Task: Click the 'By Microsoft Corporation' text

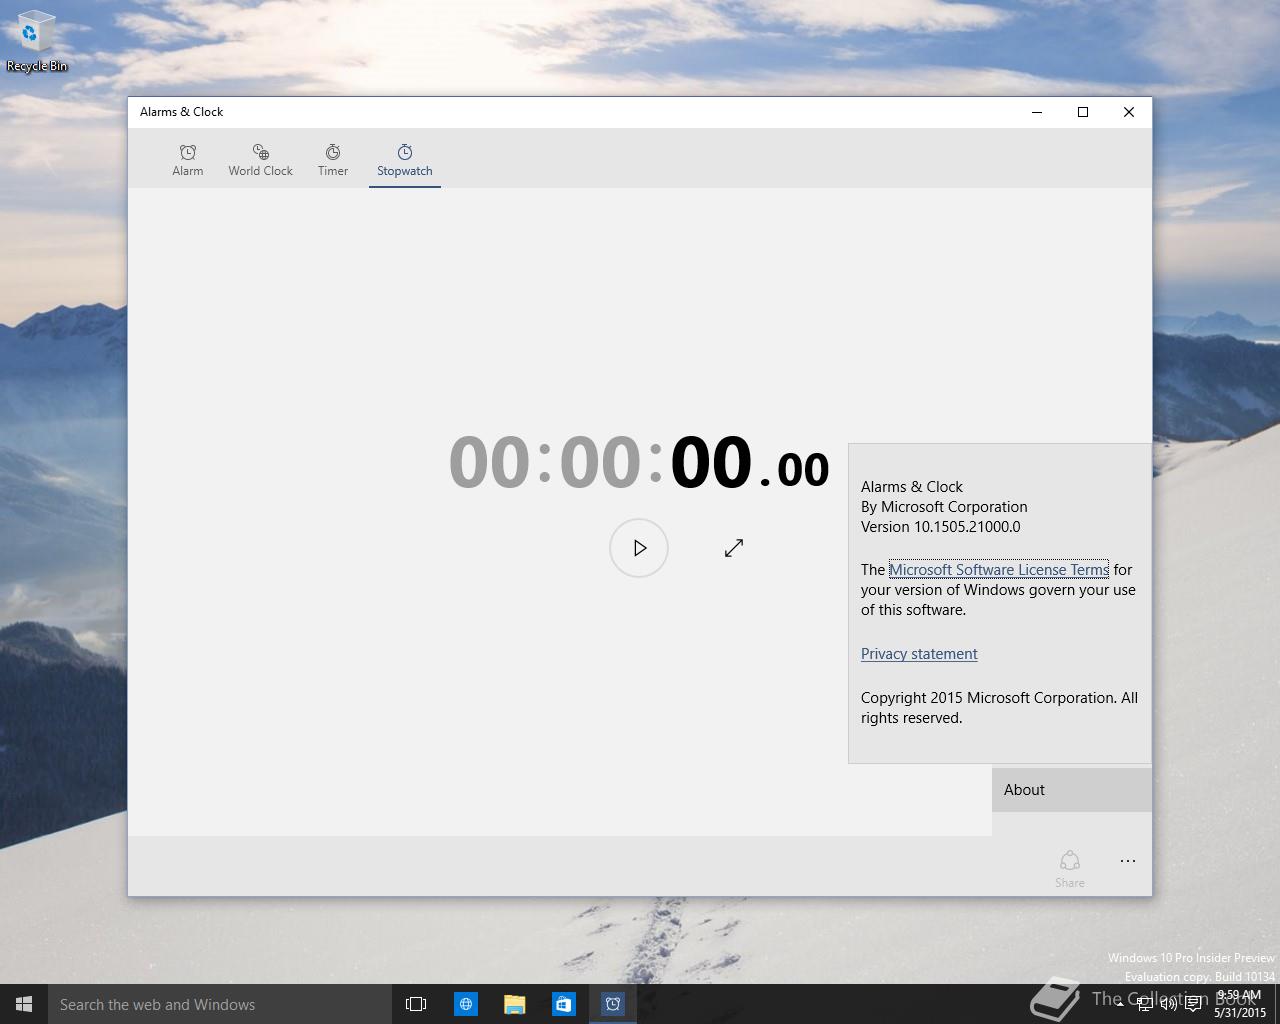Action: (944, 507)
